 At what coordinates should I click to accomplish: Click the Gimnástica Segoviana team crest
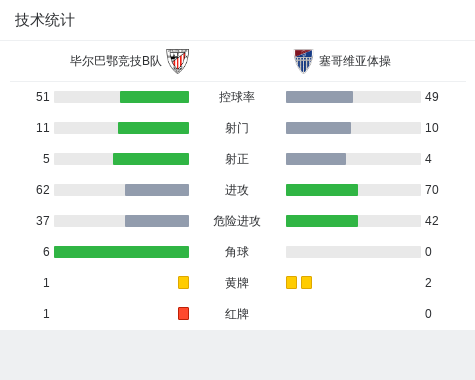pos(303,61)
